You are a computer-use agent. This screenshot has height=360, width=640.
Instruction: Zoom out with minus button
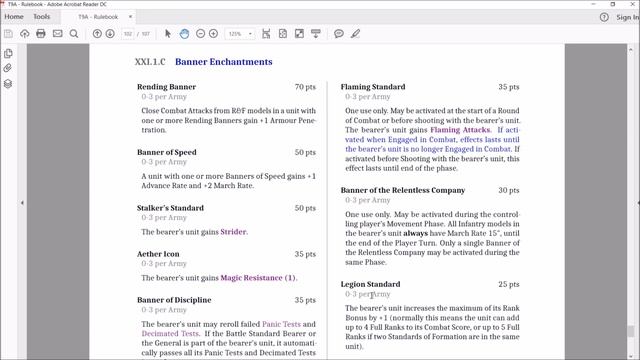[200, 34]
